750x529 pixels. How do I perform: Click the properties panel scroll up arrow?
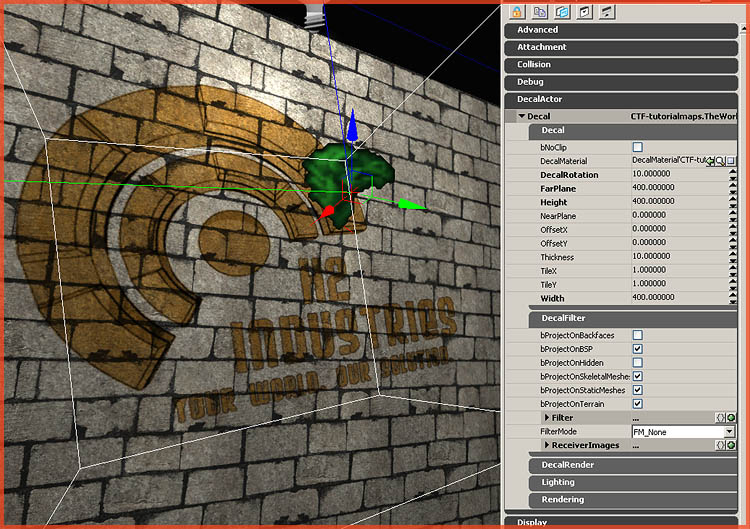[x=744, y=29]
